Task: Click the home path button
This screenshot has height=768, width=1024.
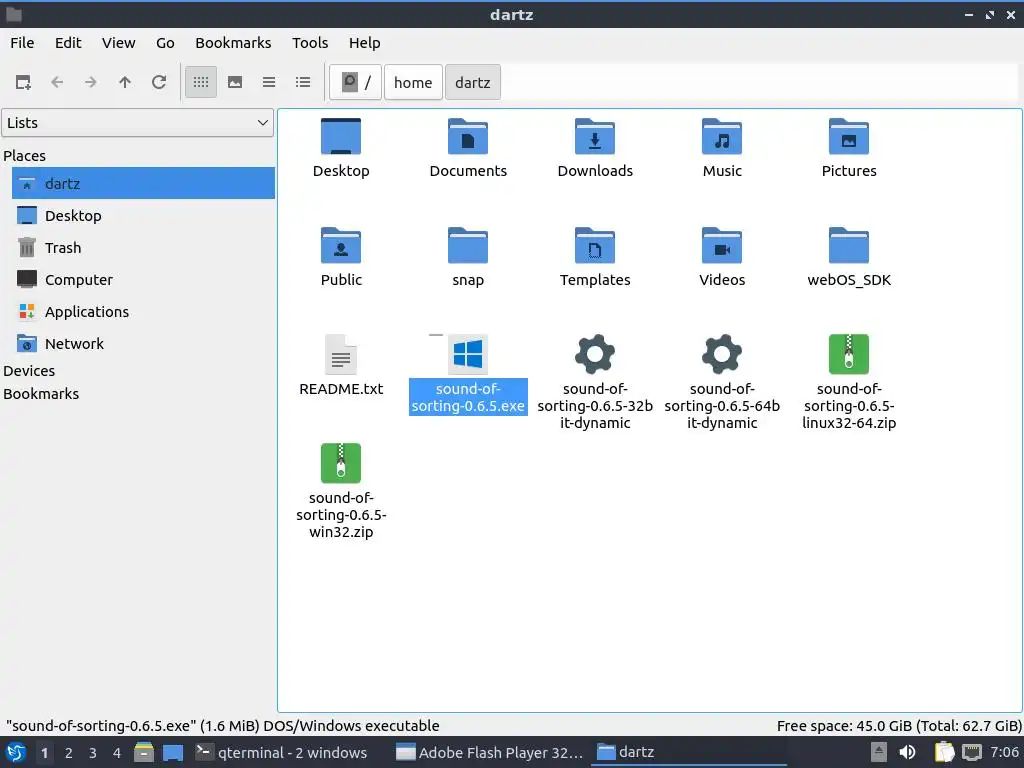Action: point(413,82)
